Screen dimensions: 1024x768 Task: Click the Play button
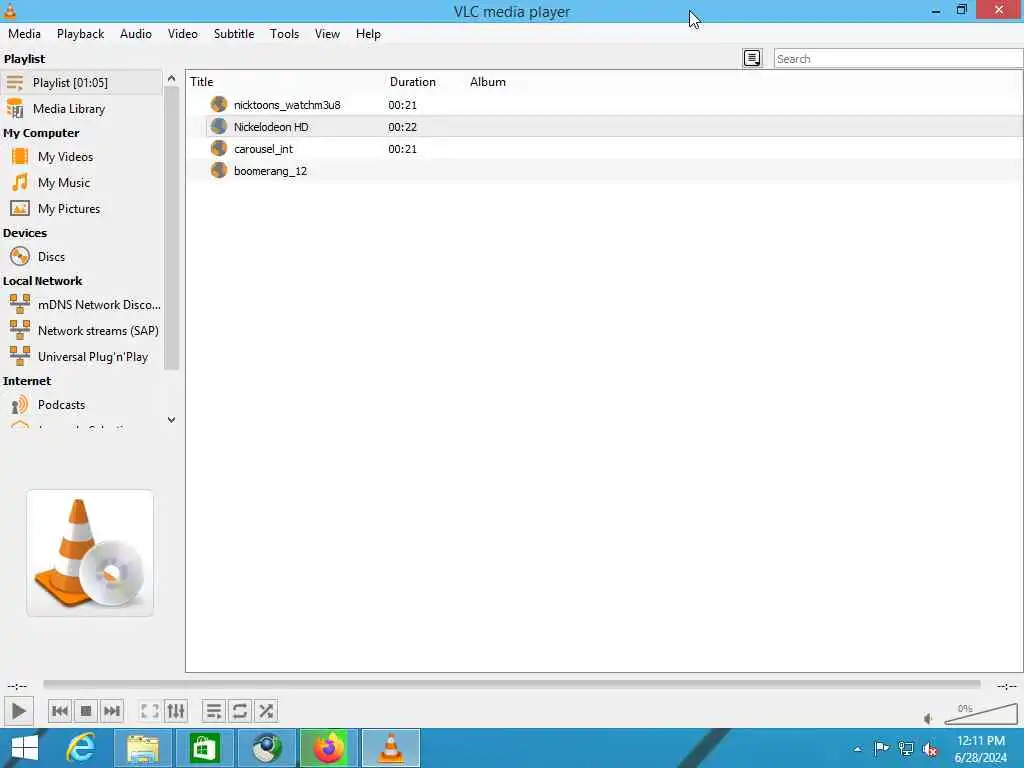click(x=18, y=711)
